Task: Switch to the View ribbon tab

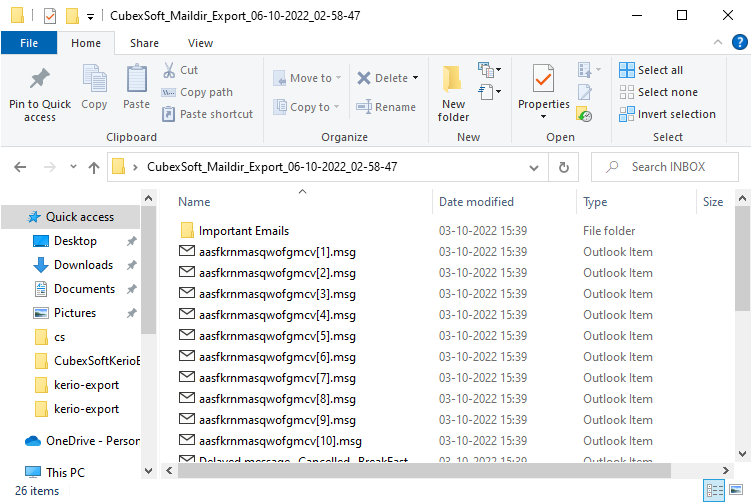Action: click(200, 43)
